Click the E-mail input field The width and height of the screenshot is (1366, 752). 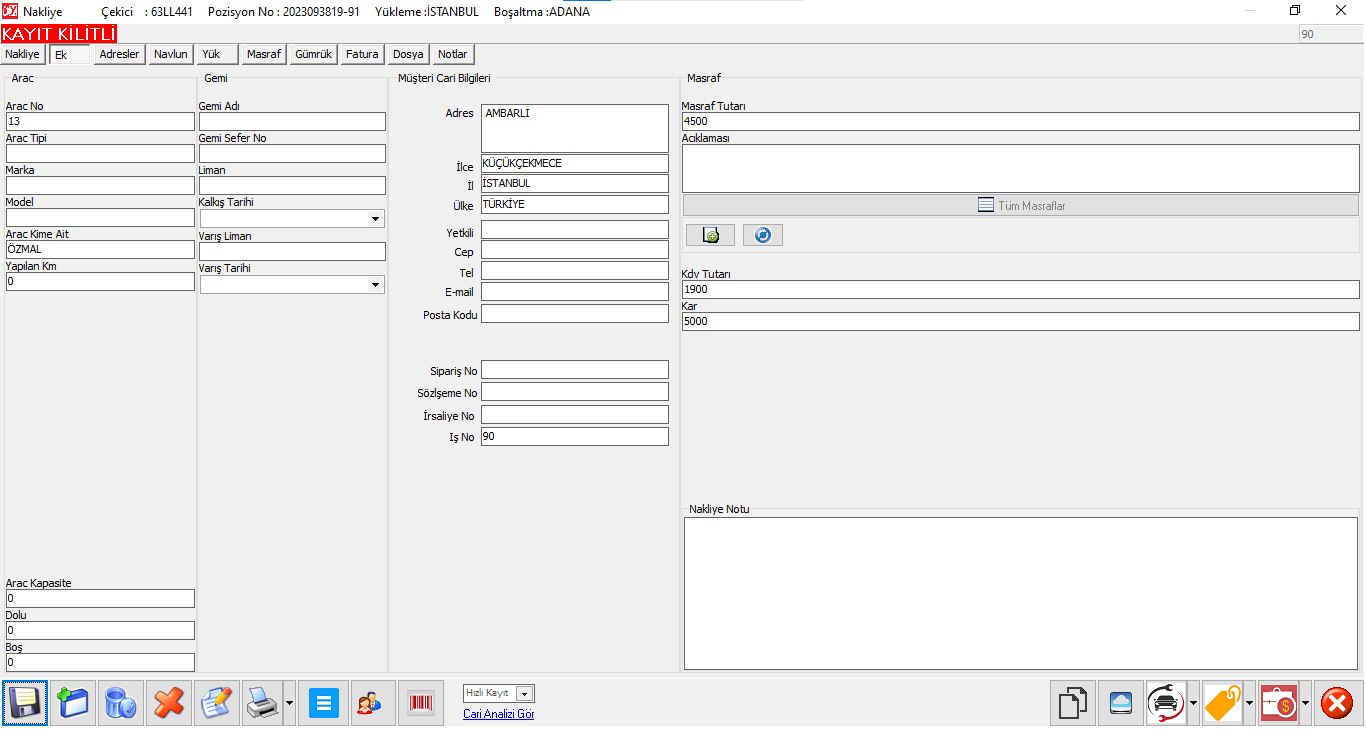(575, 291)
